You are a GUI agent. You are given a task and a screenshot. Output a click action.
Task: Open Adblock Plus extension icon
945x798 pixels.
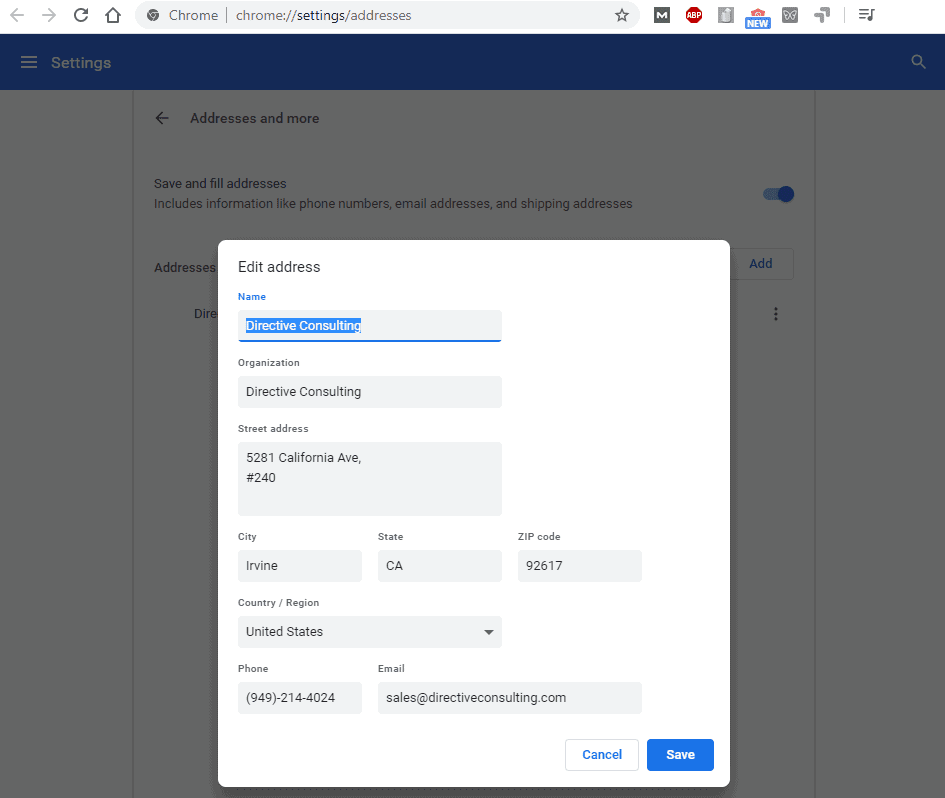pos(694,15)
